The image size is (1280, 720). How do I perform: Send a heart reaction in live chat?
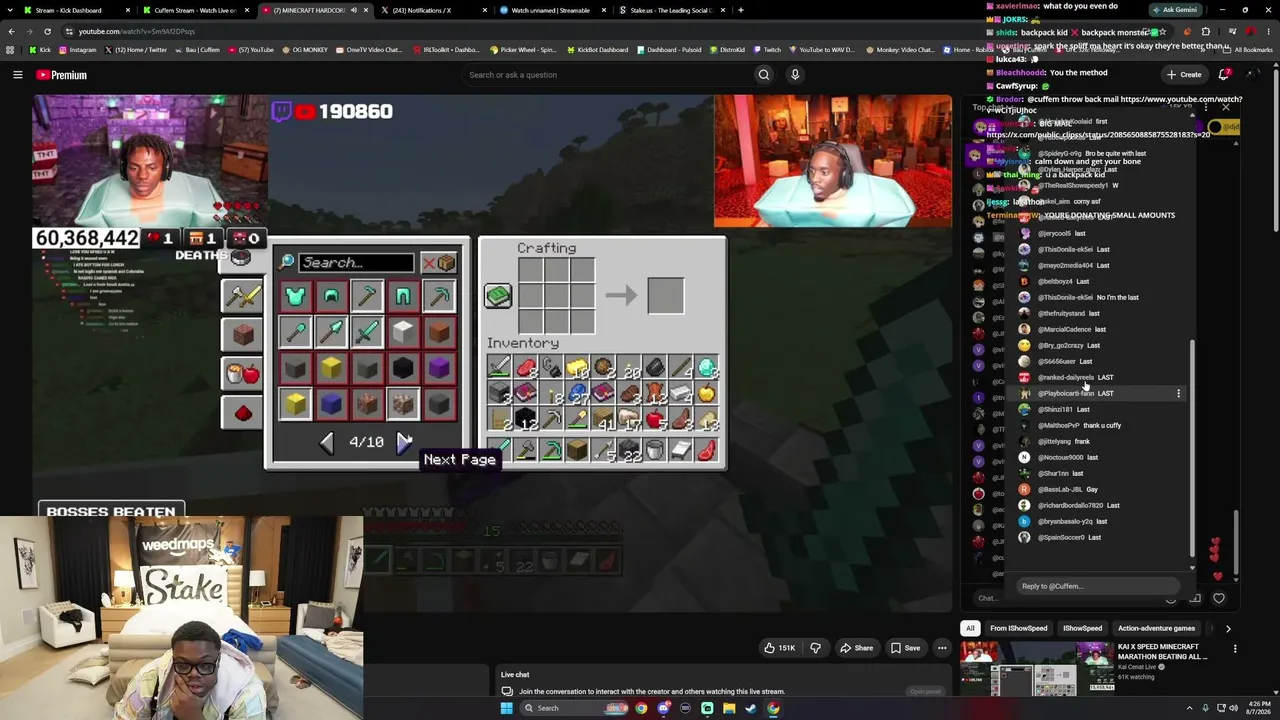(1218, 598)
